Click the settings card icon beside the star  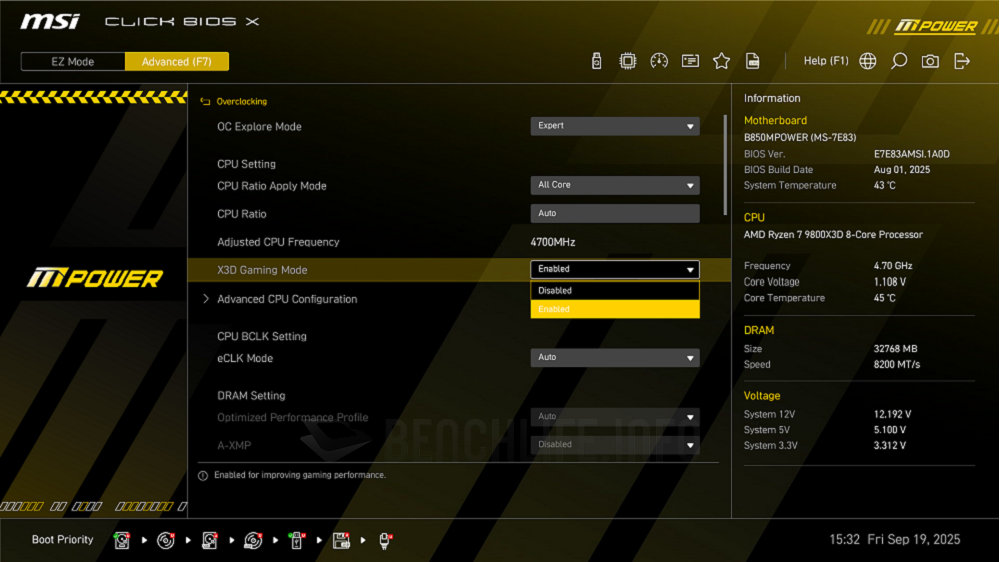[690, 61]
